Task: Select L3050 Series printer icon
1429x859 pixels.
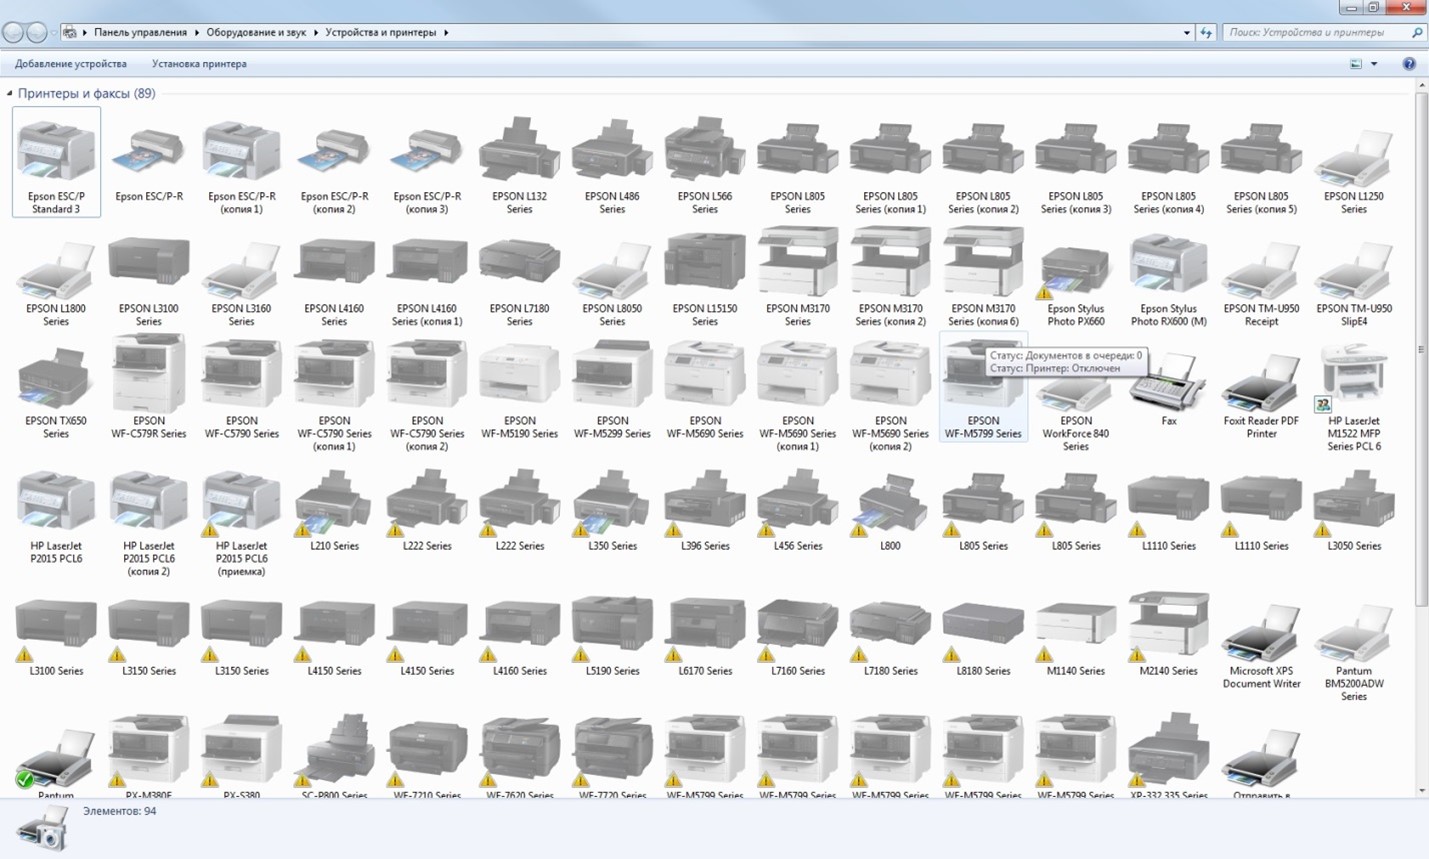Action: (x=1354, y=504)
